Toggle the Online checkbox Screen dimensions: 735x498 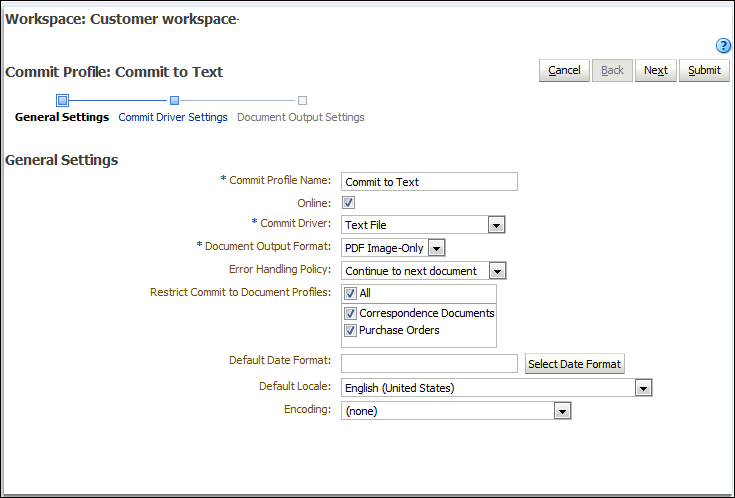[x=349, y=203]
